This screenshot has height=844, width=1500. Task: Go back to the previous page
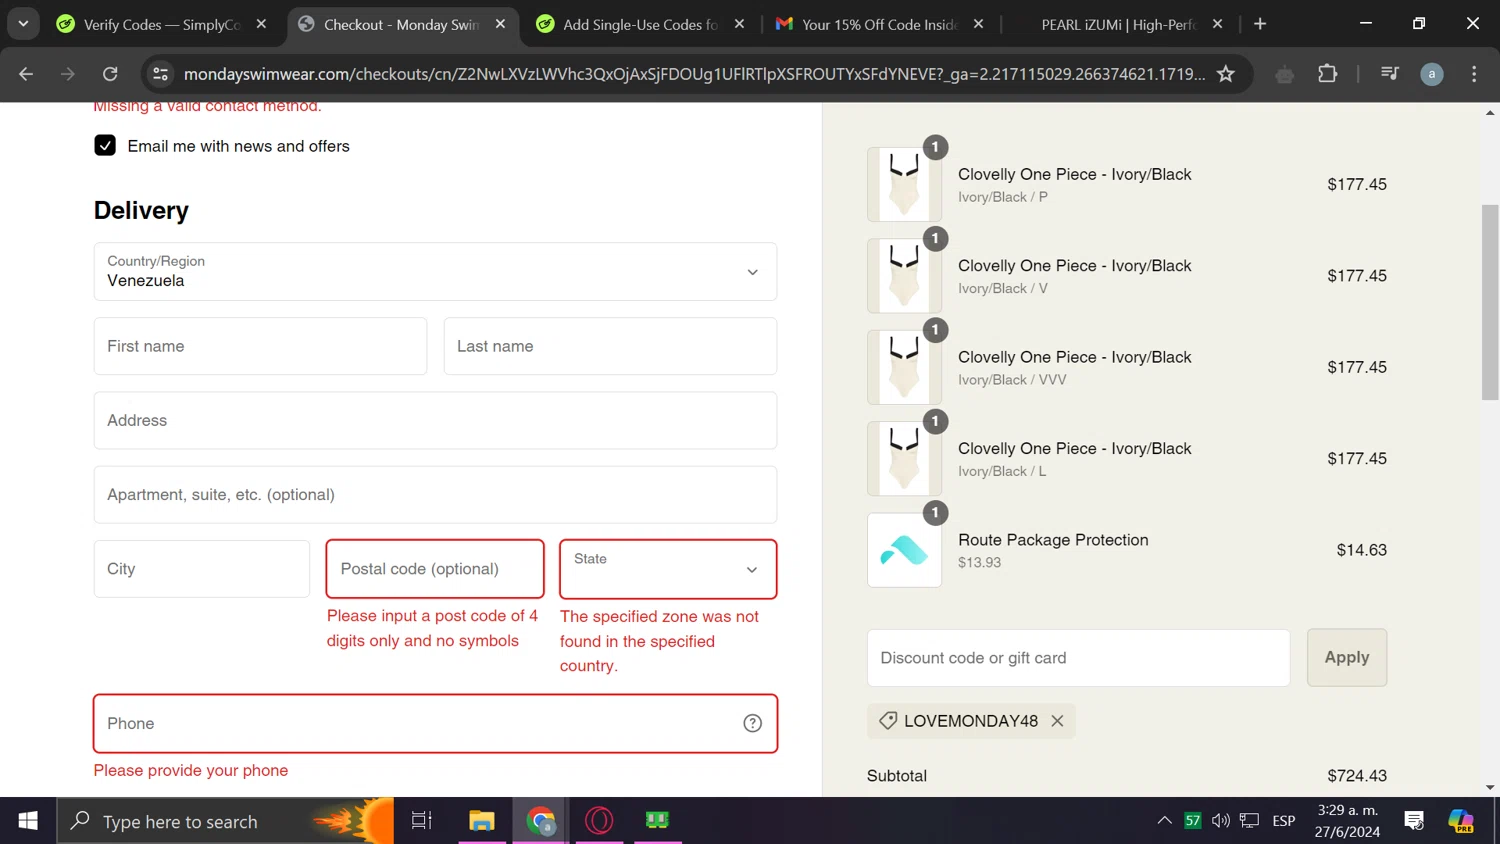[26, 74]
